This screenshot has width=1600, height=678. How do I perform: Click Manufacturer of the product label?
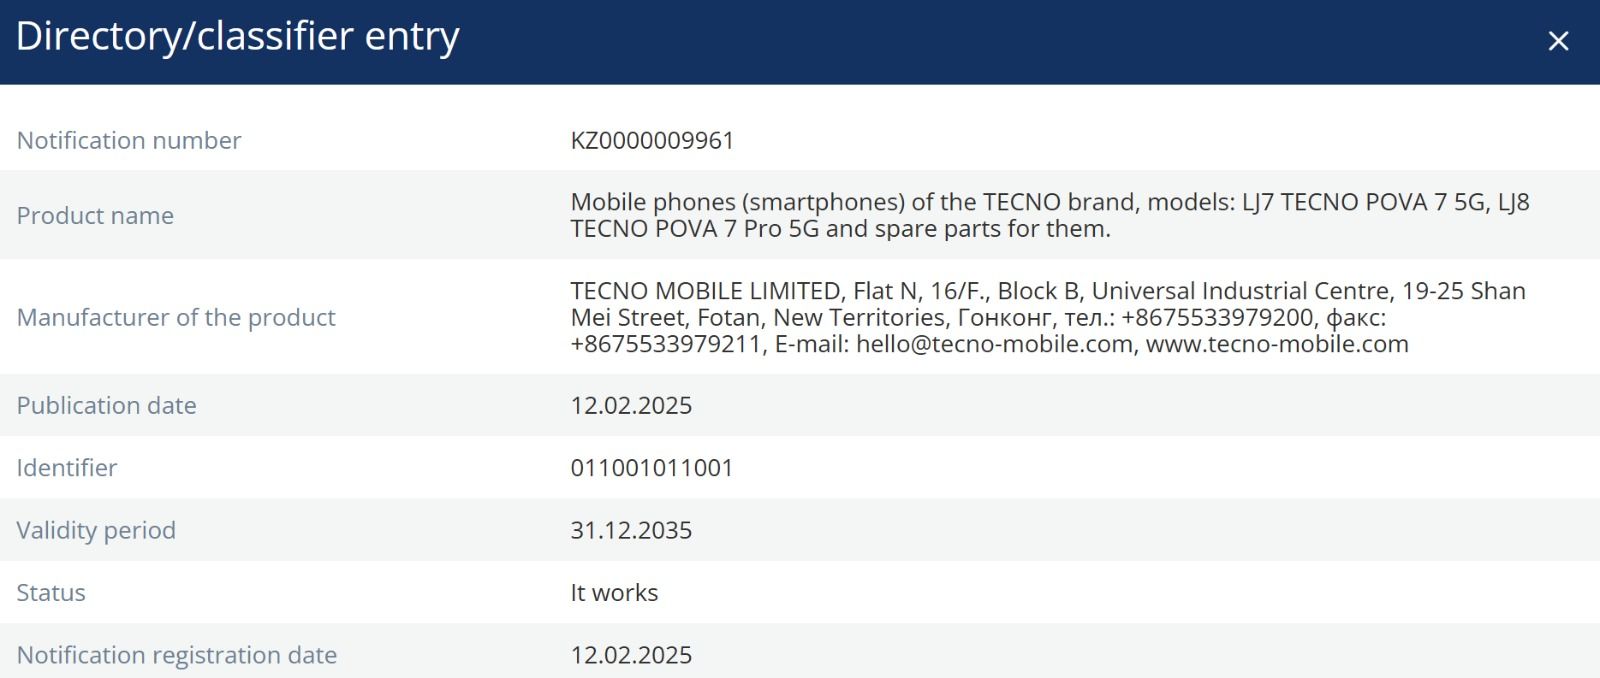pos(176,317)
